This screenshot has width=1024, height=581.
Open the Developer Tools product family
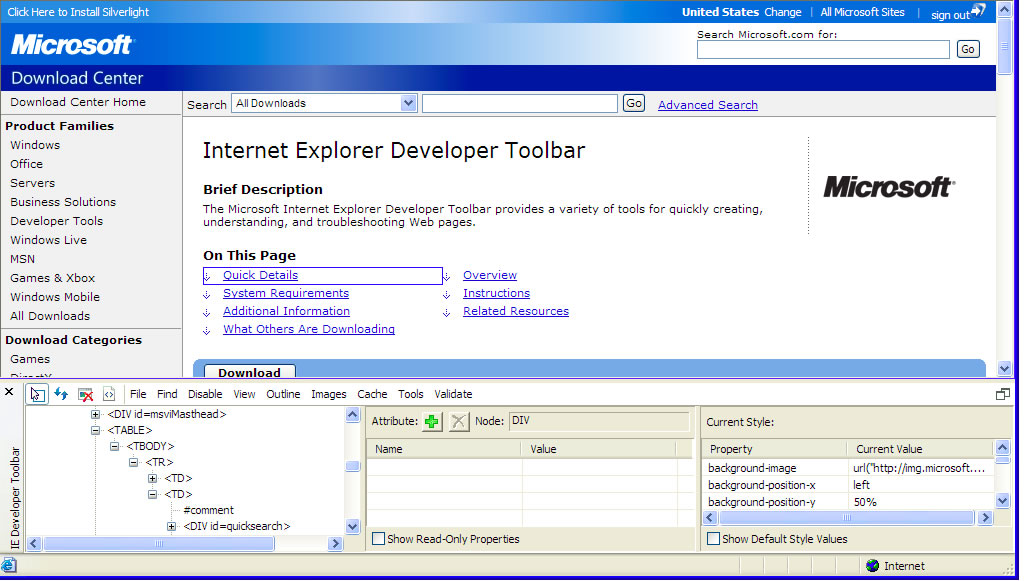coord(57,221)
